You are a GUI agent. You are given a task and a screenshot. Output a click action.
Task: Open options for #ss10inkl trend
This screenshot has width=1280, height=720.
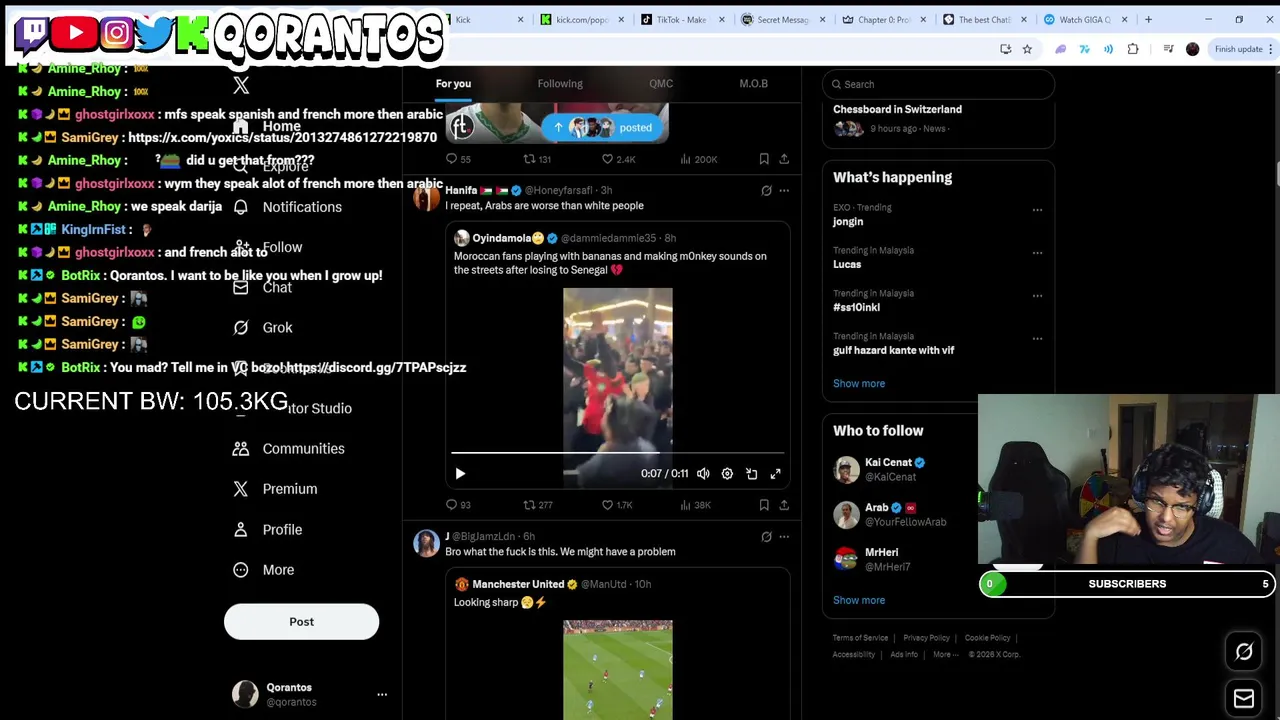(x=1037, y=296)
